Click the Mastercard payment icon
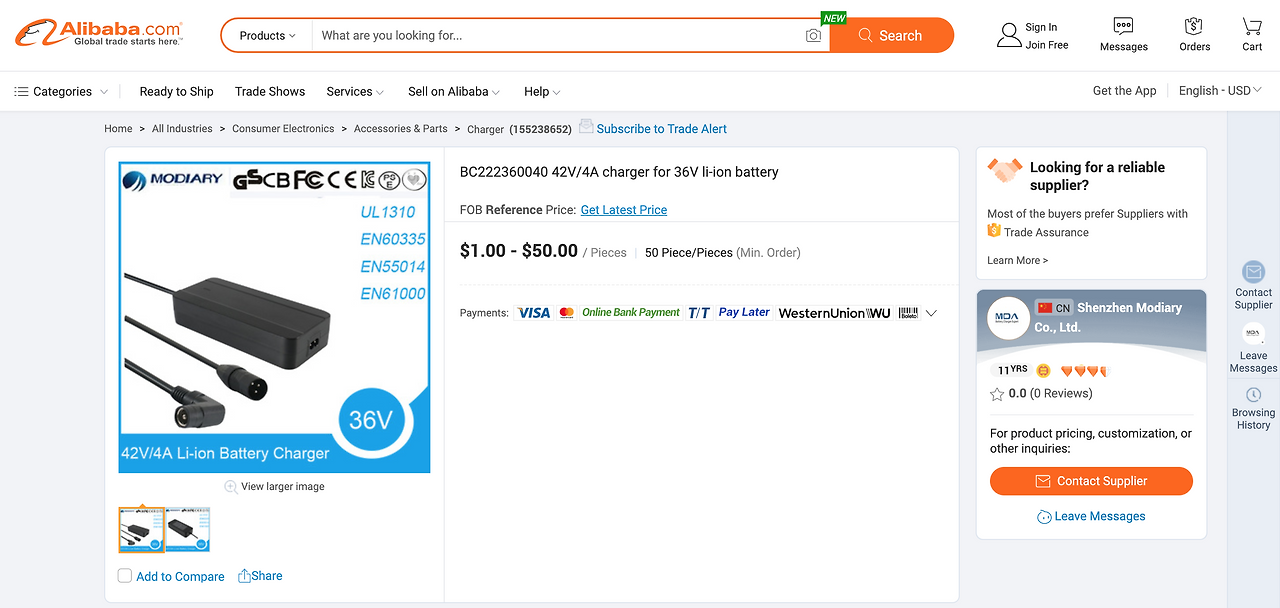The height and width of the screenshot is (608, 1280). point(567,313)
